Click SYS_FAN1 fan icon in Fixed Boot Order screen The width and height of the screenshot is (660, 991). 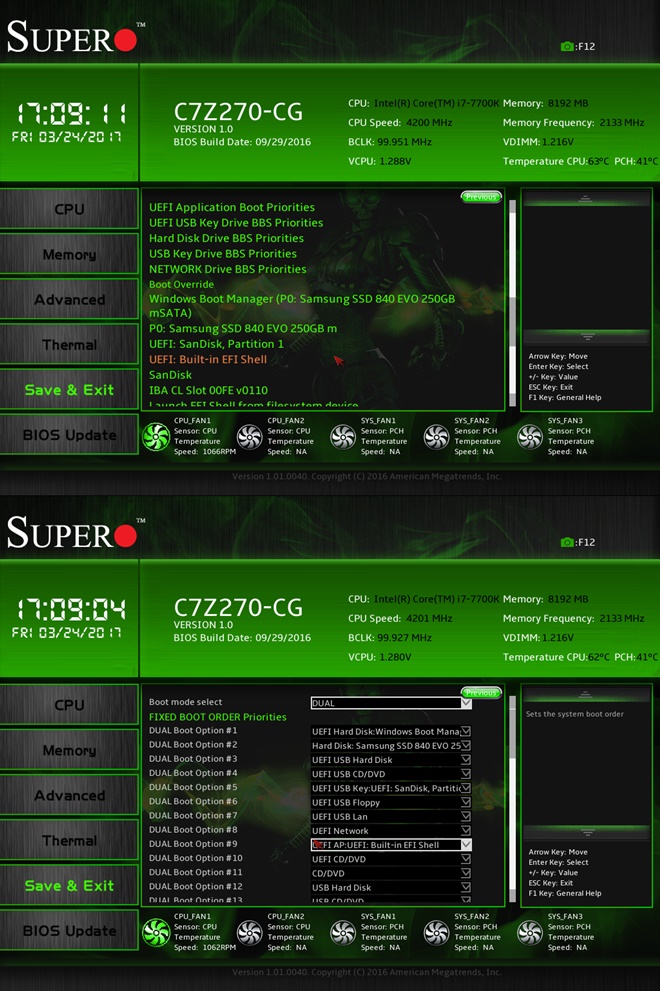tap(343, 932)
